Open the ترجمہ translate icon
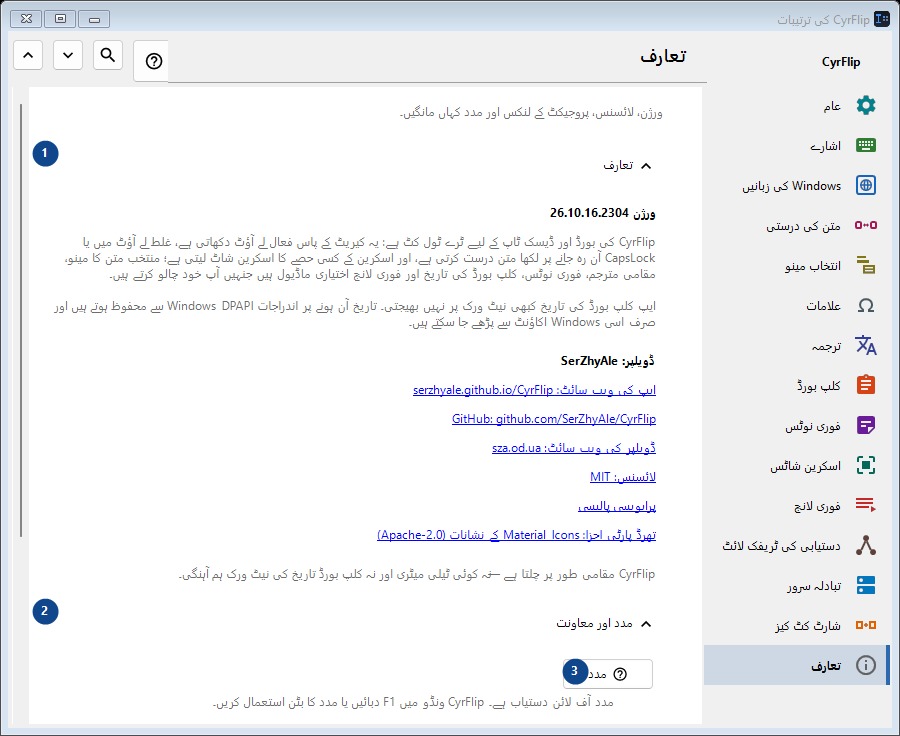900x736 pixels. (x=866, y=345)
